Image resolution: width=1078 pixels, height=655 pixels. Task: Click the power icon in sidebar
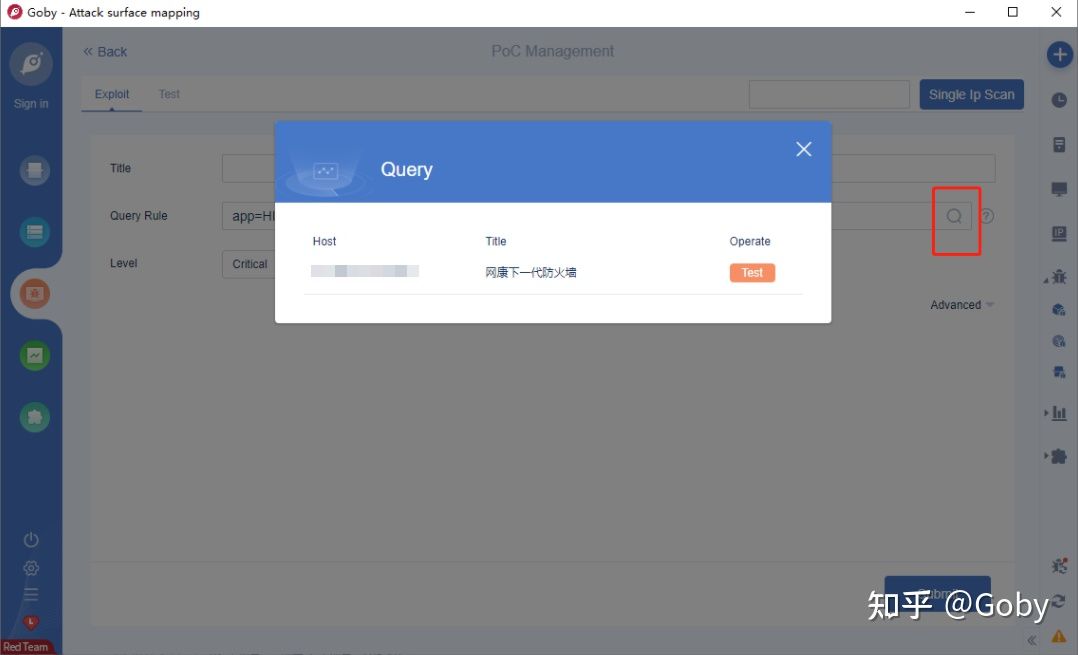[x=31, y=540]
